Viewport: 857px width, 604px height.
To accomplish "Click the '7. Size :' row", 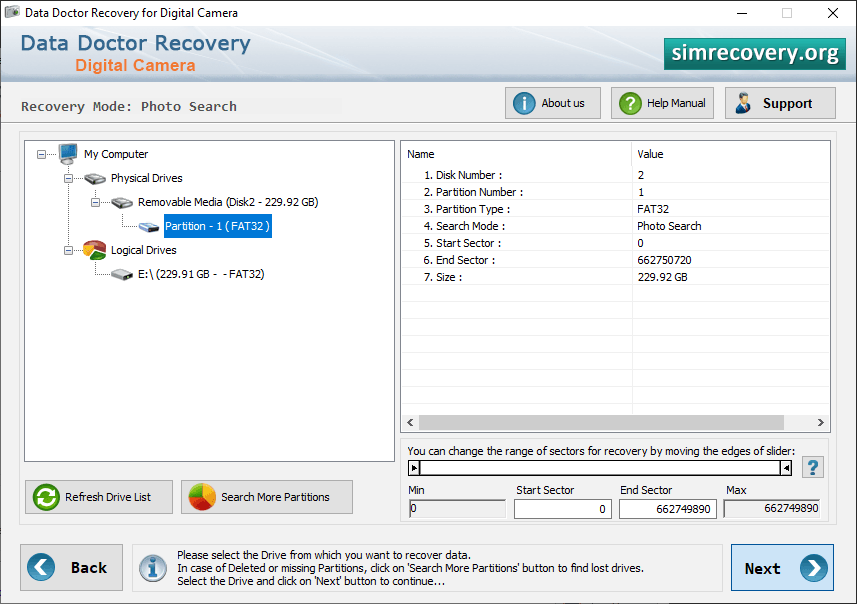I will [x=615, y=277].
